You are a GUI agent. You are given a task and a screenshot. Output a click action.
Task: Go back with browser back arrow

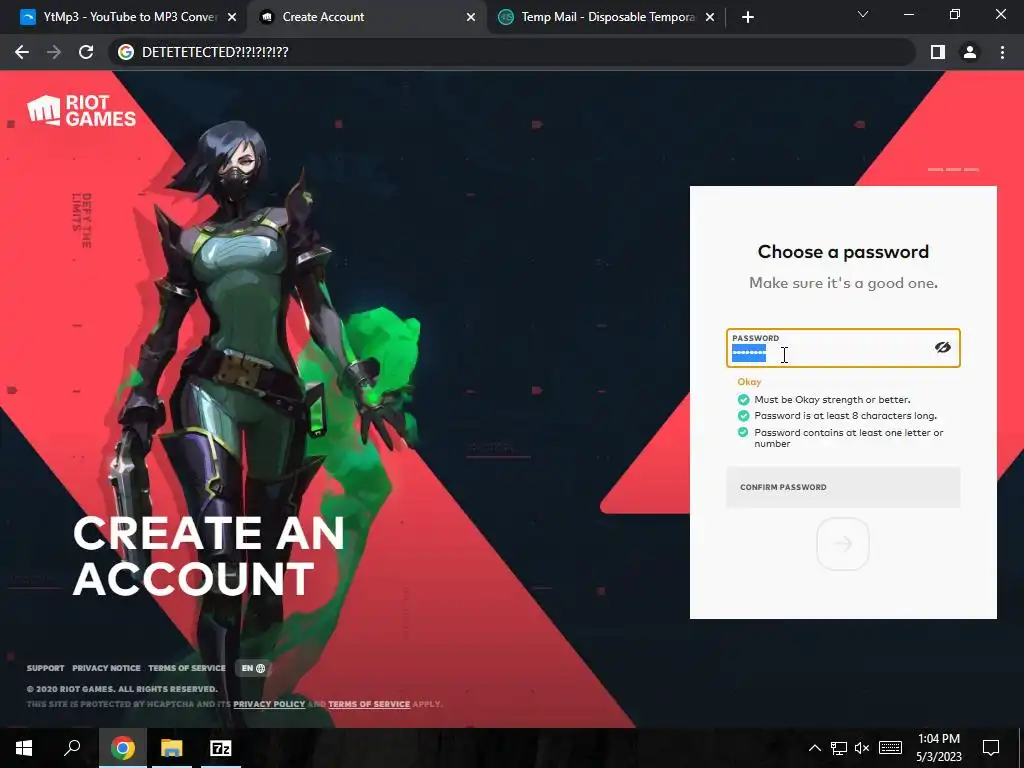(22, 52)
